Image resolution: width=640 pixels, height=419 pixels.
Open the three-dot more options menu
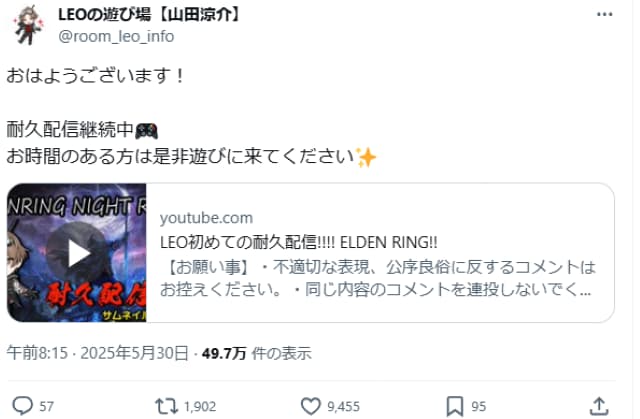604,14
